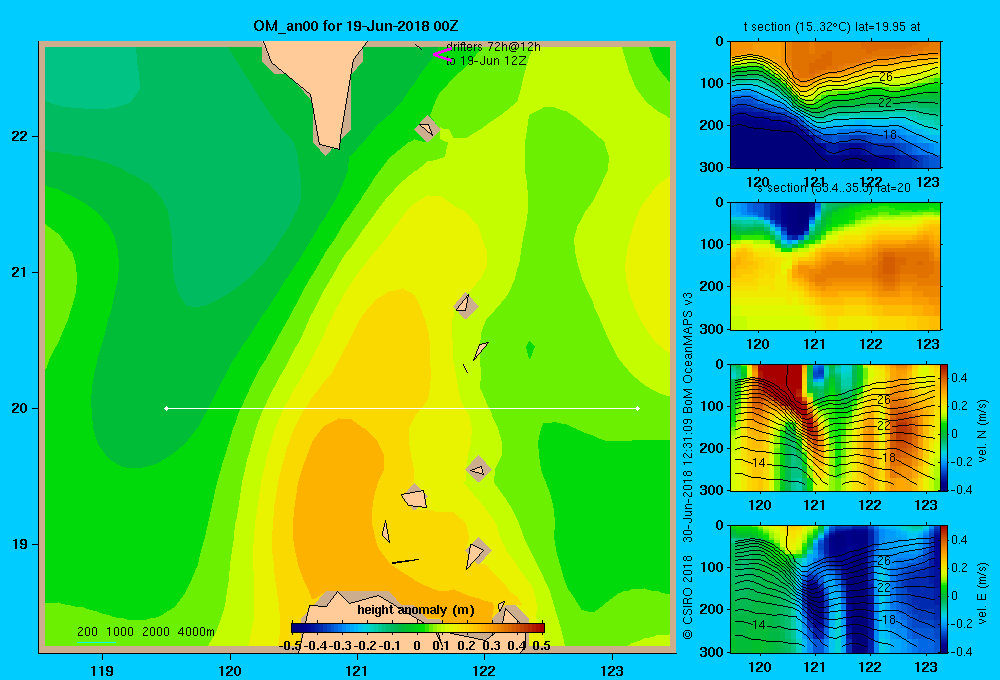Open the northward velocity section plot panel
The image size is (1000, 680).
coord(835,427)
